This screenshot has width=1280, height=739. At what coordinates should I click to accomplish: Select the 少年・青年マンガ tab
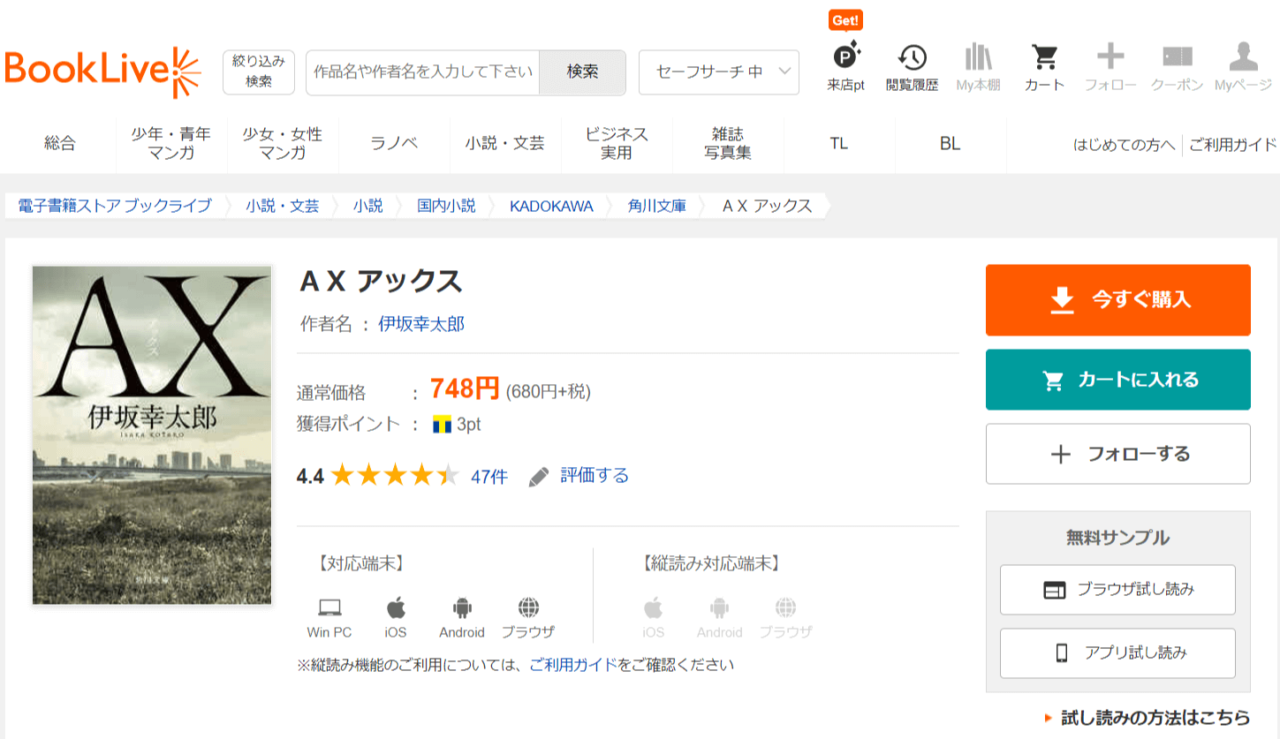click(x=171, y=143)
